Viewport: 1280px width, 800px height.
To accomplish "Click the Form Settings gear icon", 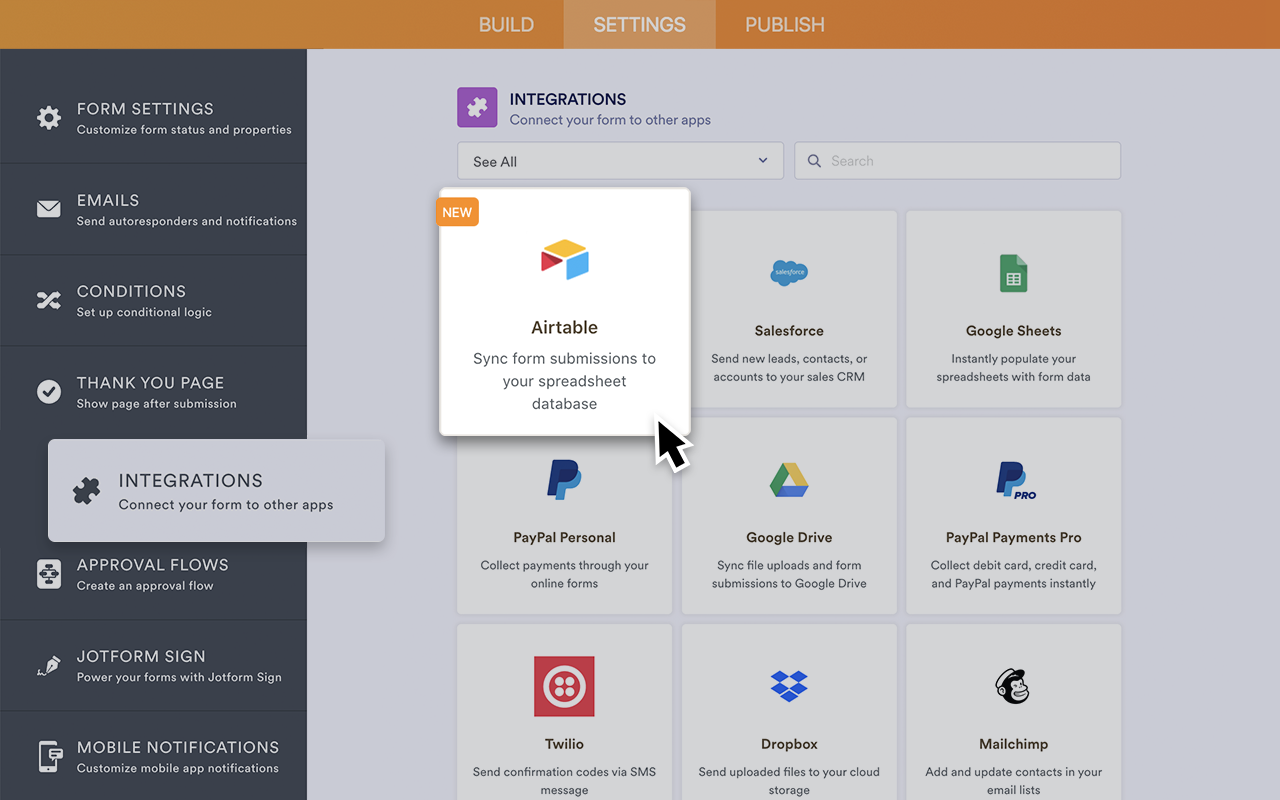I will [x=48, y=117].
